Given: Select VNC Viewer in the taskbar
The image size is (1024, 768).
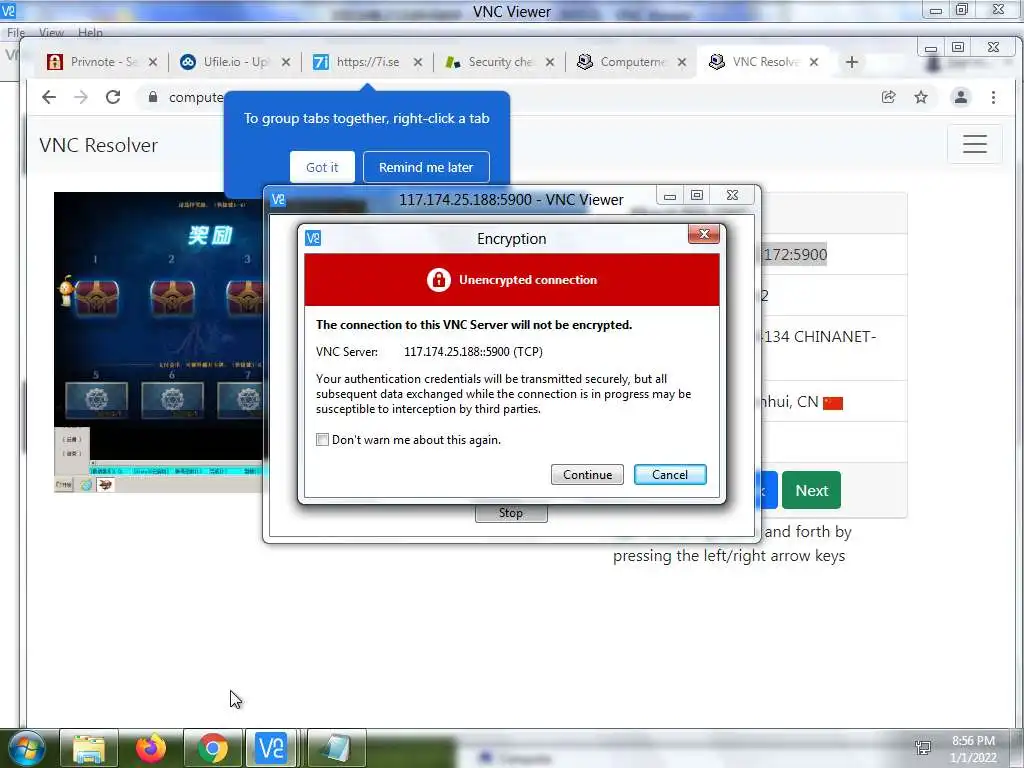Looking at the screenshot, I should [272, 748].
